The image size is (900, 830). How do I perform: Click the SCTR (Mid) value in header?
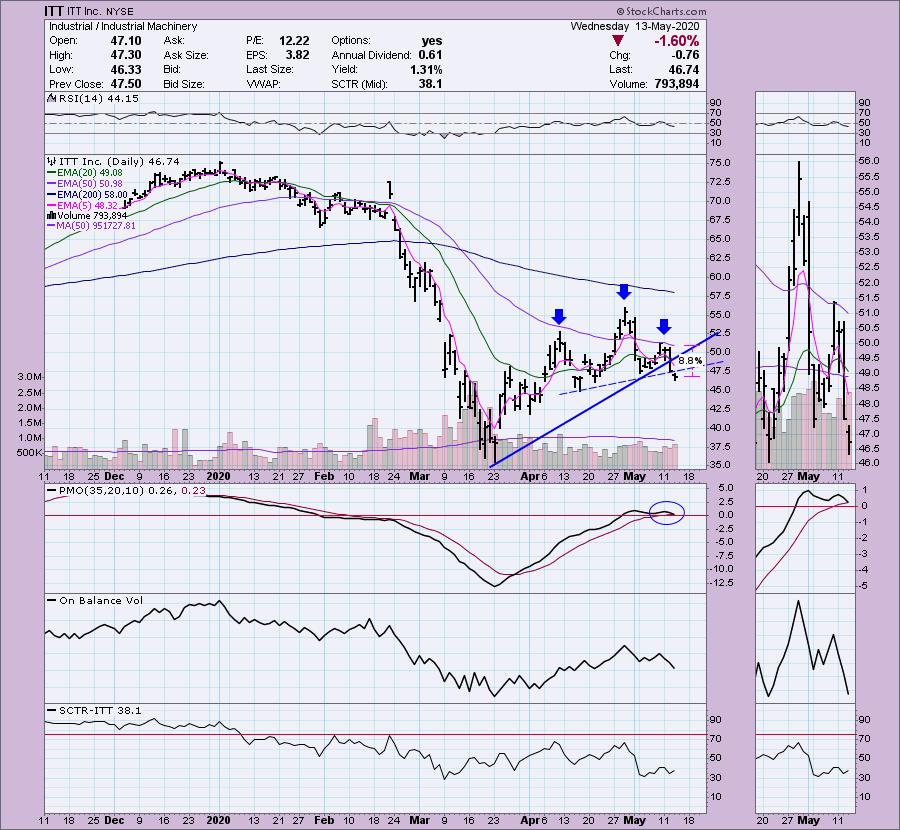point(430,84)
